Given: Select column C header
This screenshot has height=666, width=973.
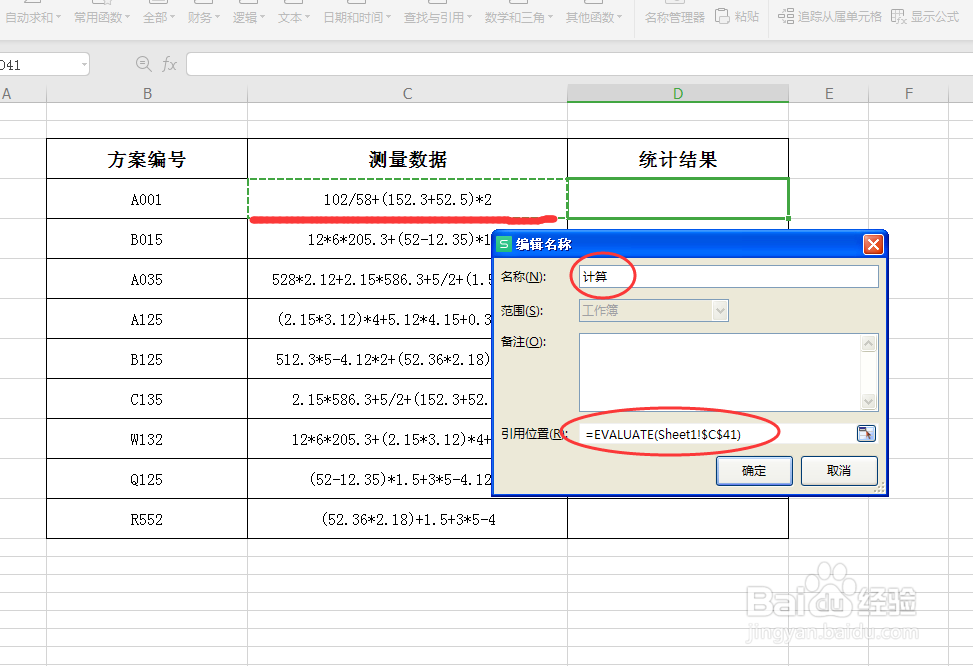Looking at the screenshot, I should (407, 94).
